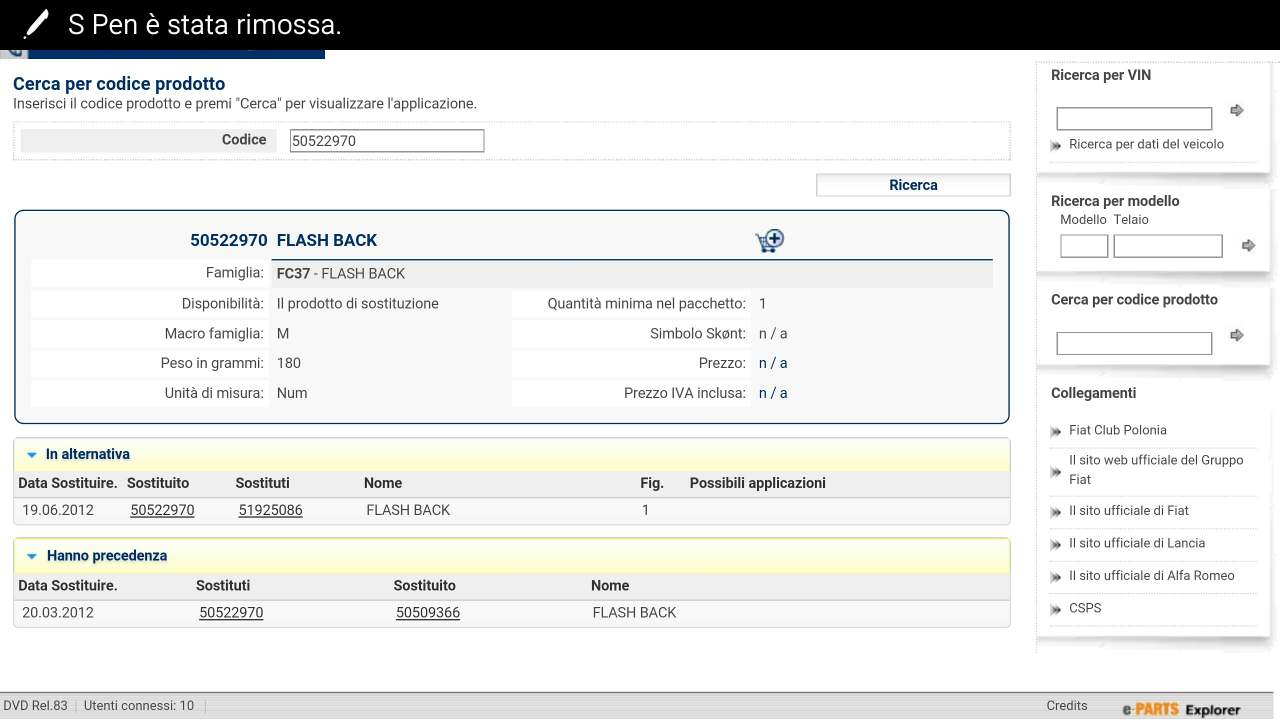Click the FC37 - FLASH BACK family value
The image size is (1280, 720).
point(341,273)
